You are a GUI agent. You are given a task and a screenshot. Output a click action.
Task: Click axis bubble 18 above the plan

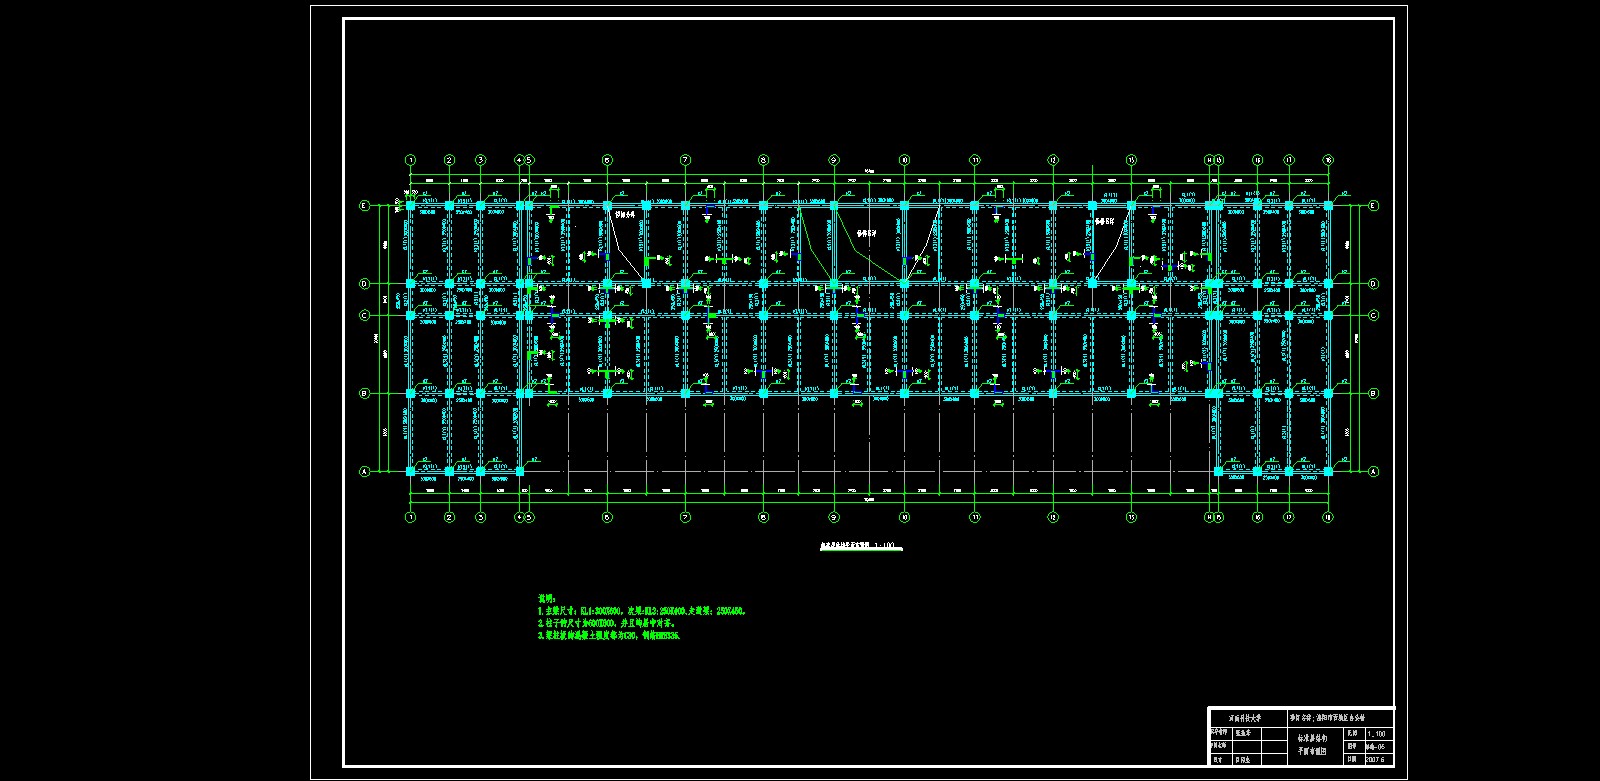[x=1328, y=160]
